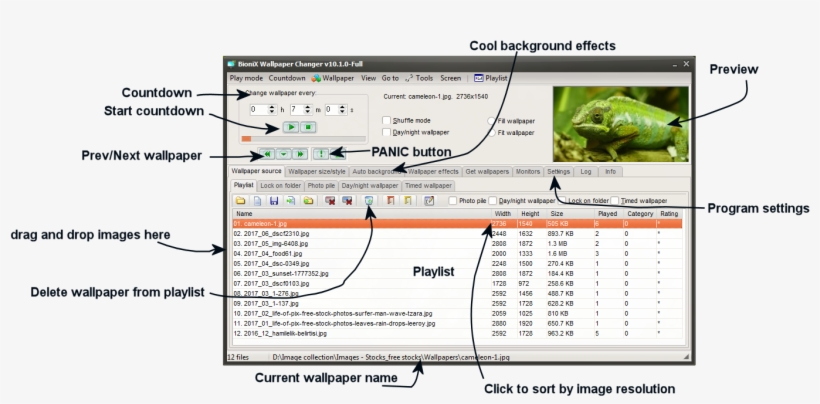Click the yellow flag icon in playlist toolbar
Viewport: 820px width, 404px height.
click(x=407, y=201)
